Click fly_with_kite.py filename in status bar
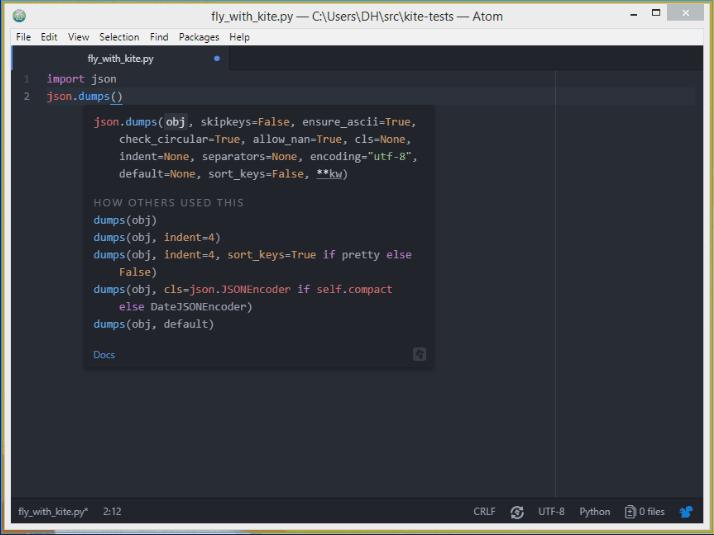This screenshot has height=535, width=714. pyautogui.click(x=53, y=511)
